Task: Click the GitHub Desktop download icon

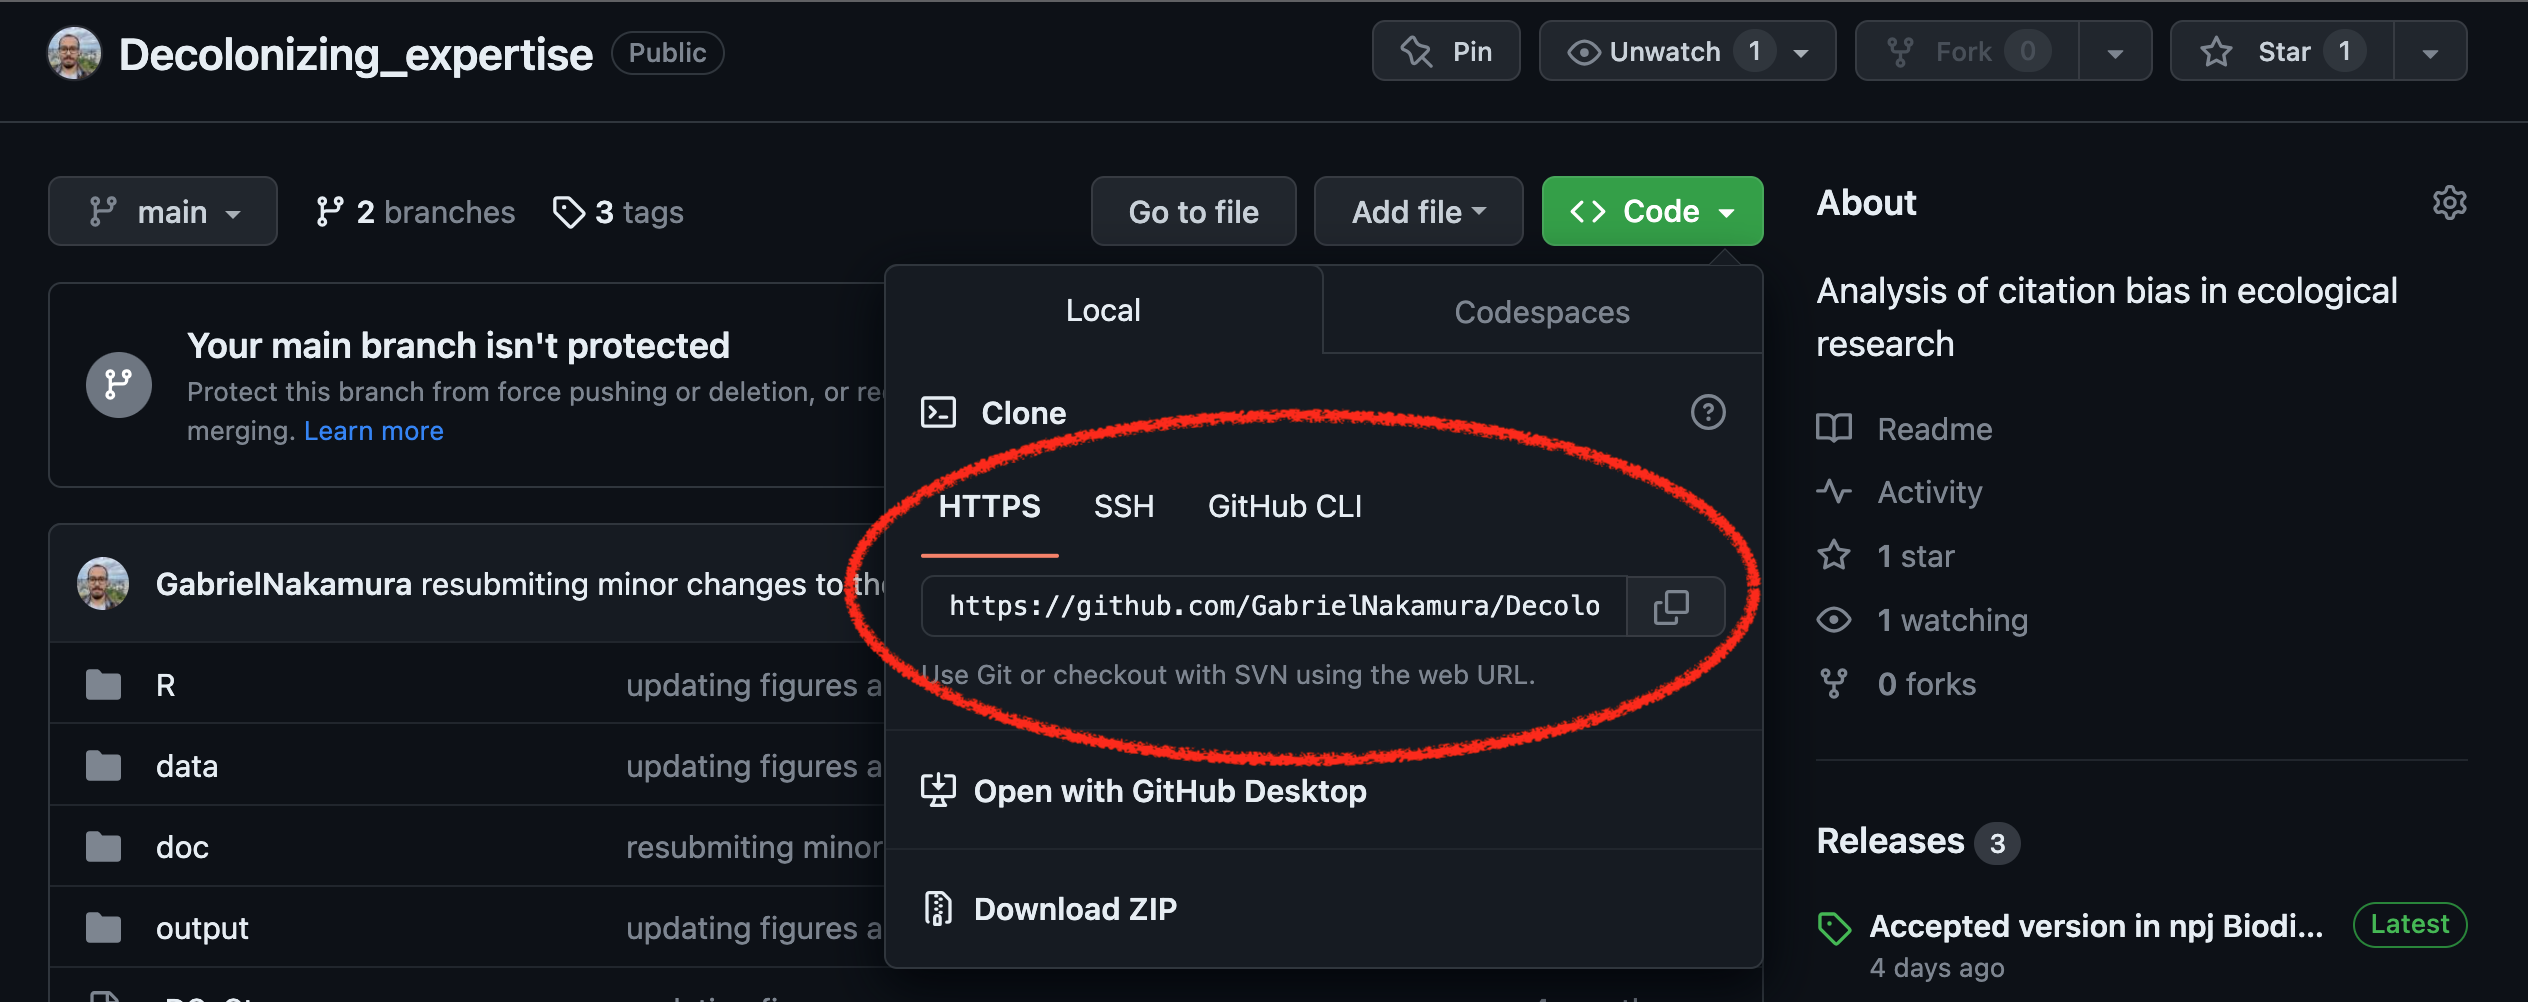Action: point(938,791)
